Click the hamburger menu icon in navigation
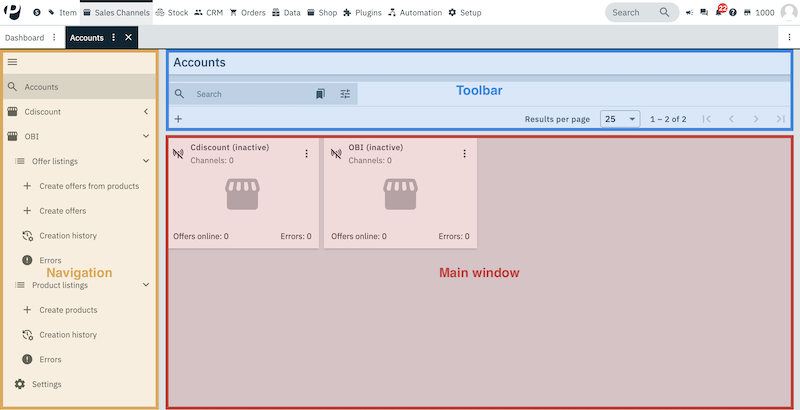The image size is (800, 410). pos(13,62)
